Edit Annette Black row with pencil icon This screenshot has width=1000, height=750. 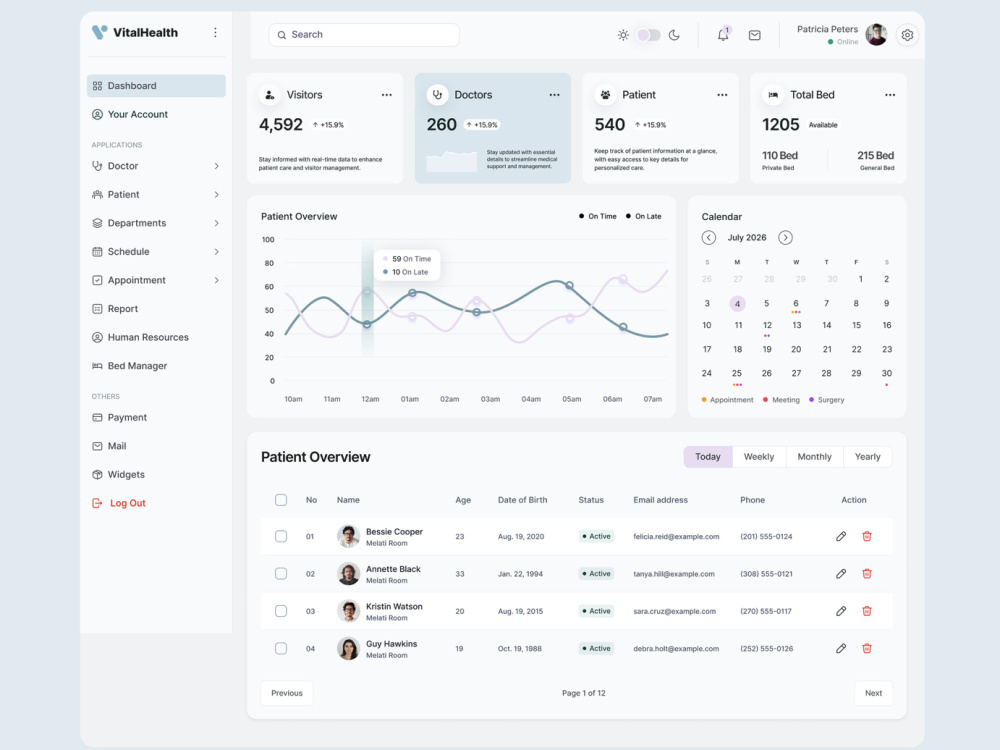click(x=841, y=574)
